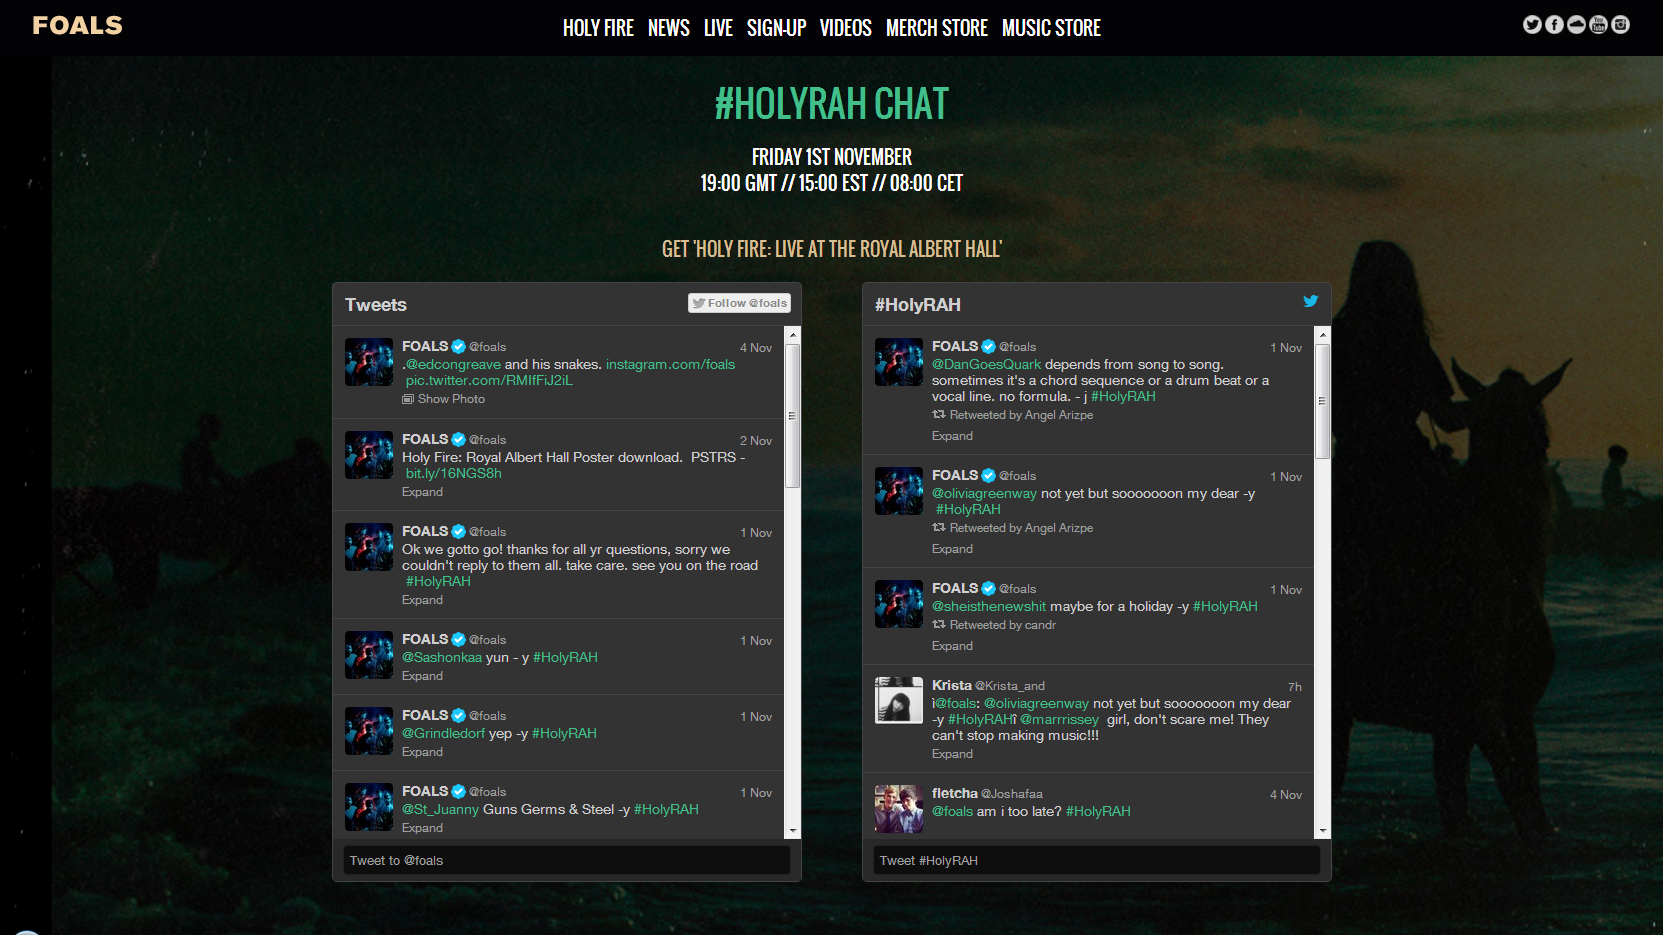Click the FOALS logo in the header
The width and height of the screenshot is (1663, 935).
point(77,26)
